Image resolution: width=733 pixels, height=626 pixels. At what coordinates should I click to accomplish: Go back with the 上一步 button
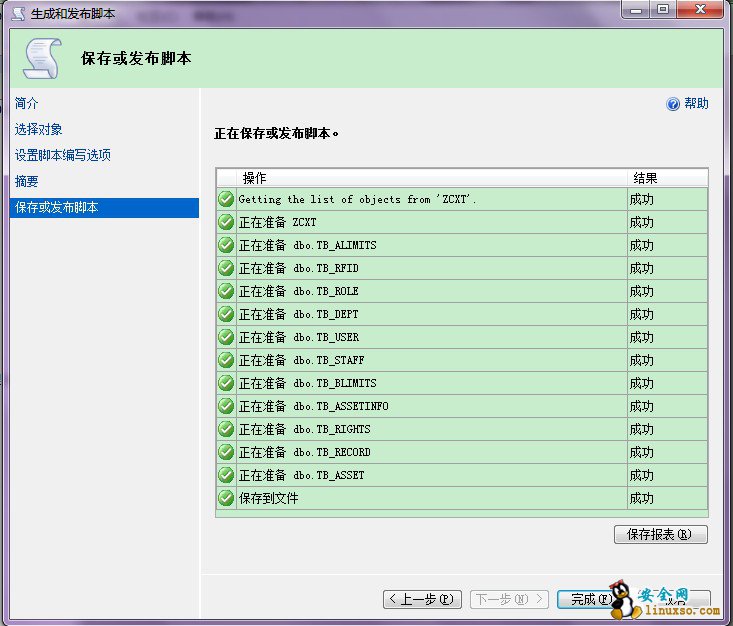click(x=422, y=599)
